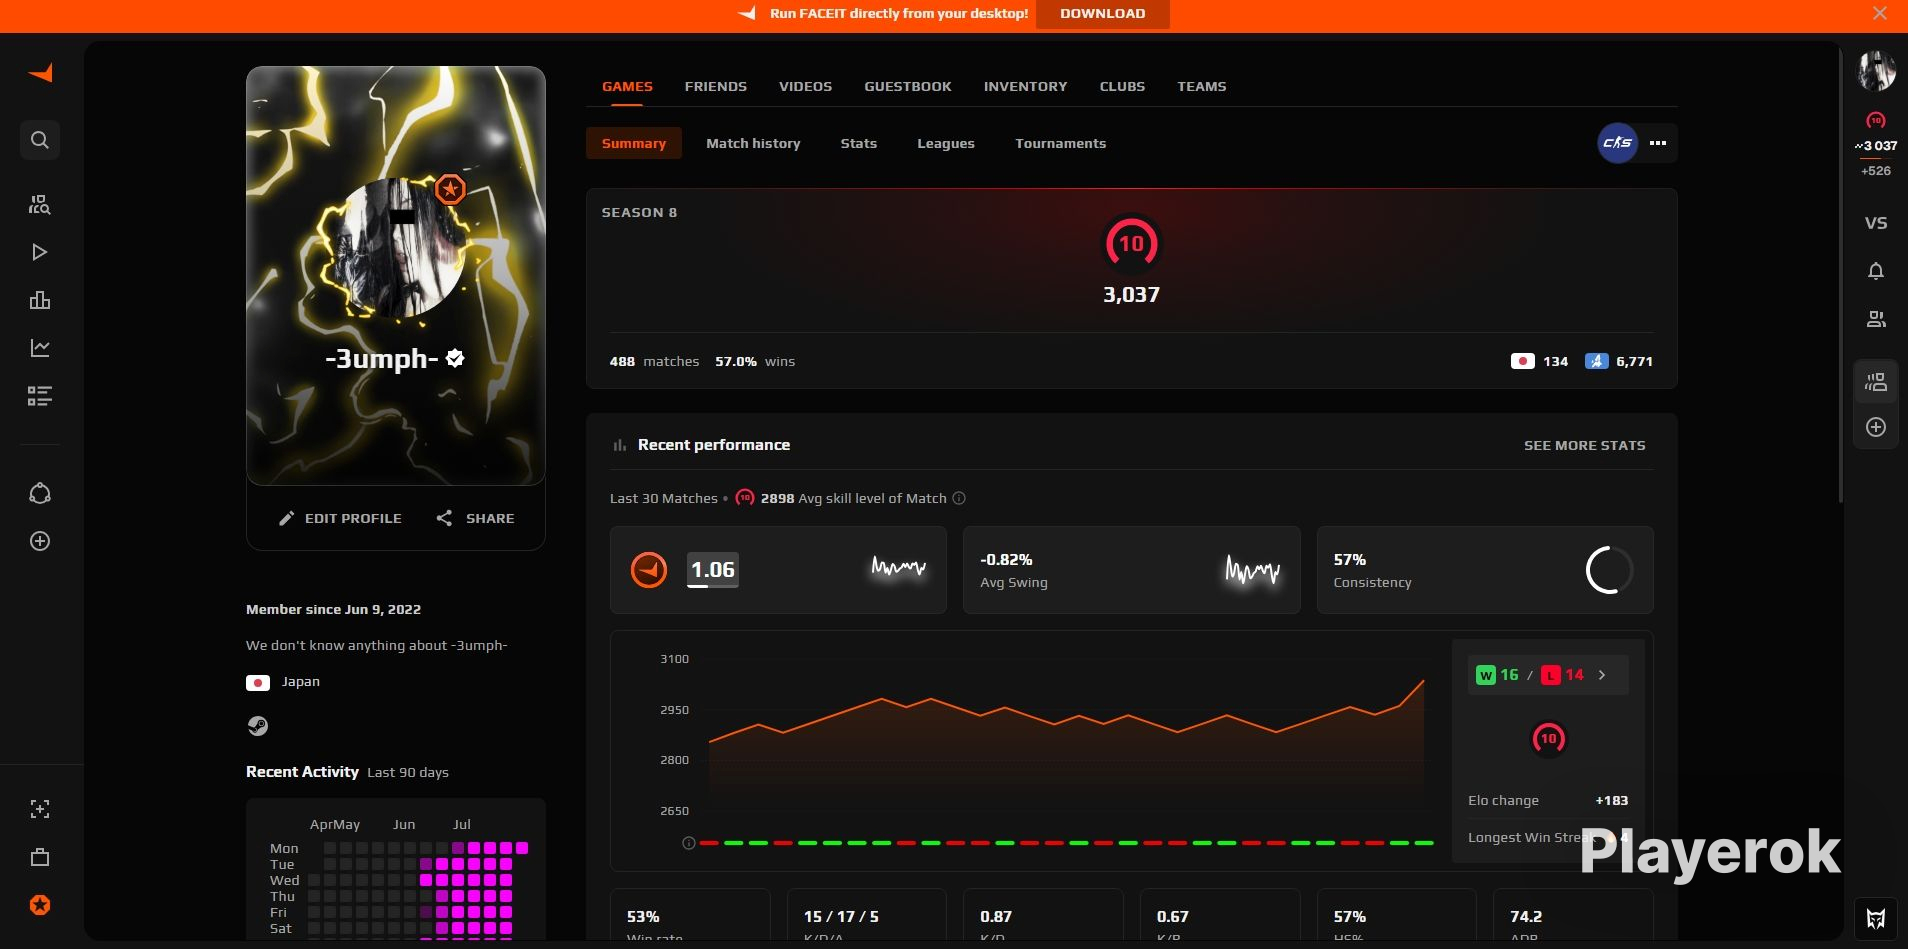The height and width of the screenshot is (949, 1908).
Task: Select the Summary sub-tab
Action: click(x=634, y=143)
